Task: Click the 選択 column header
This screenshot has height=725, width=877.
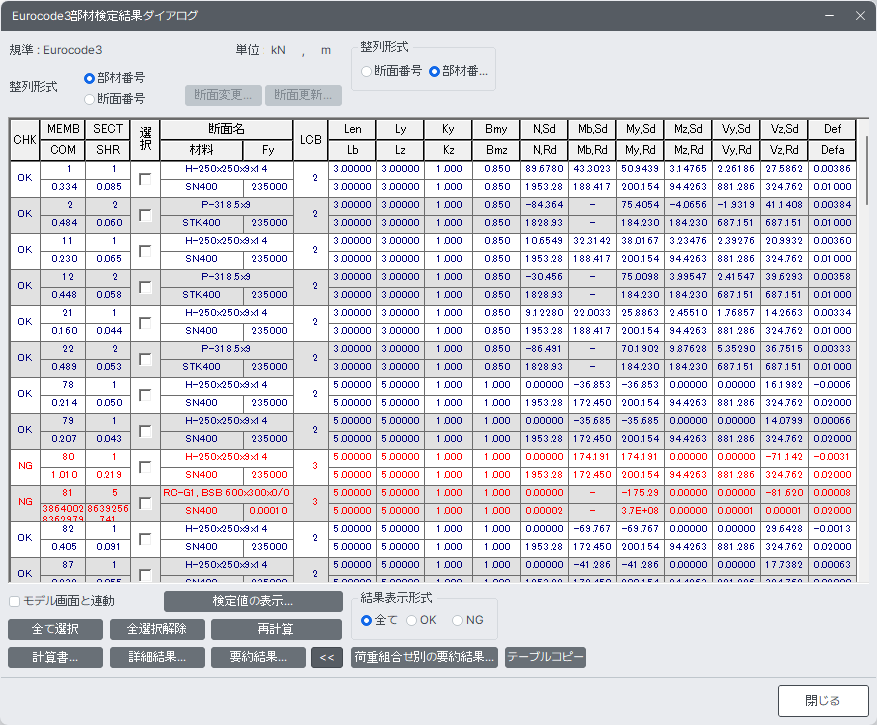Action: [x=145, y=140]
